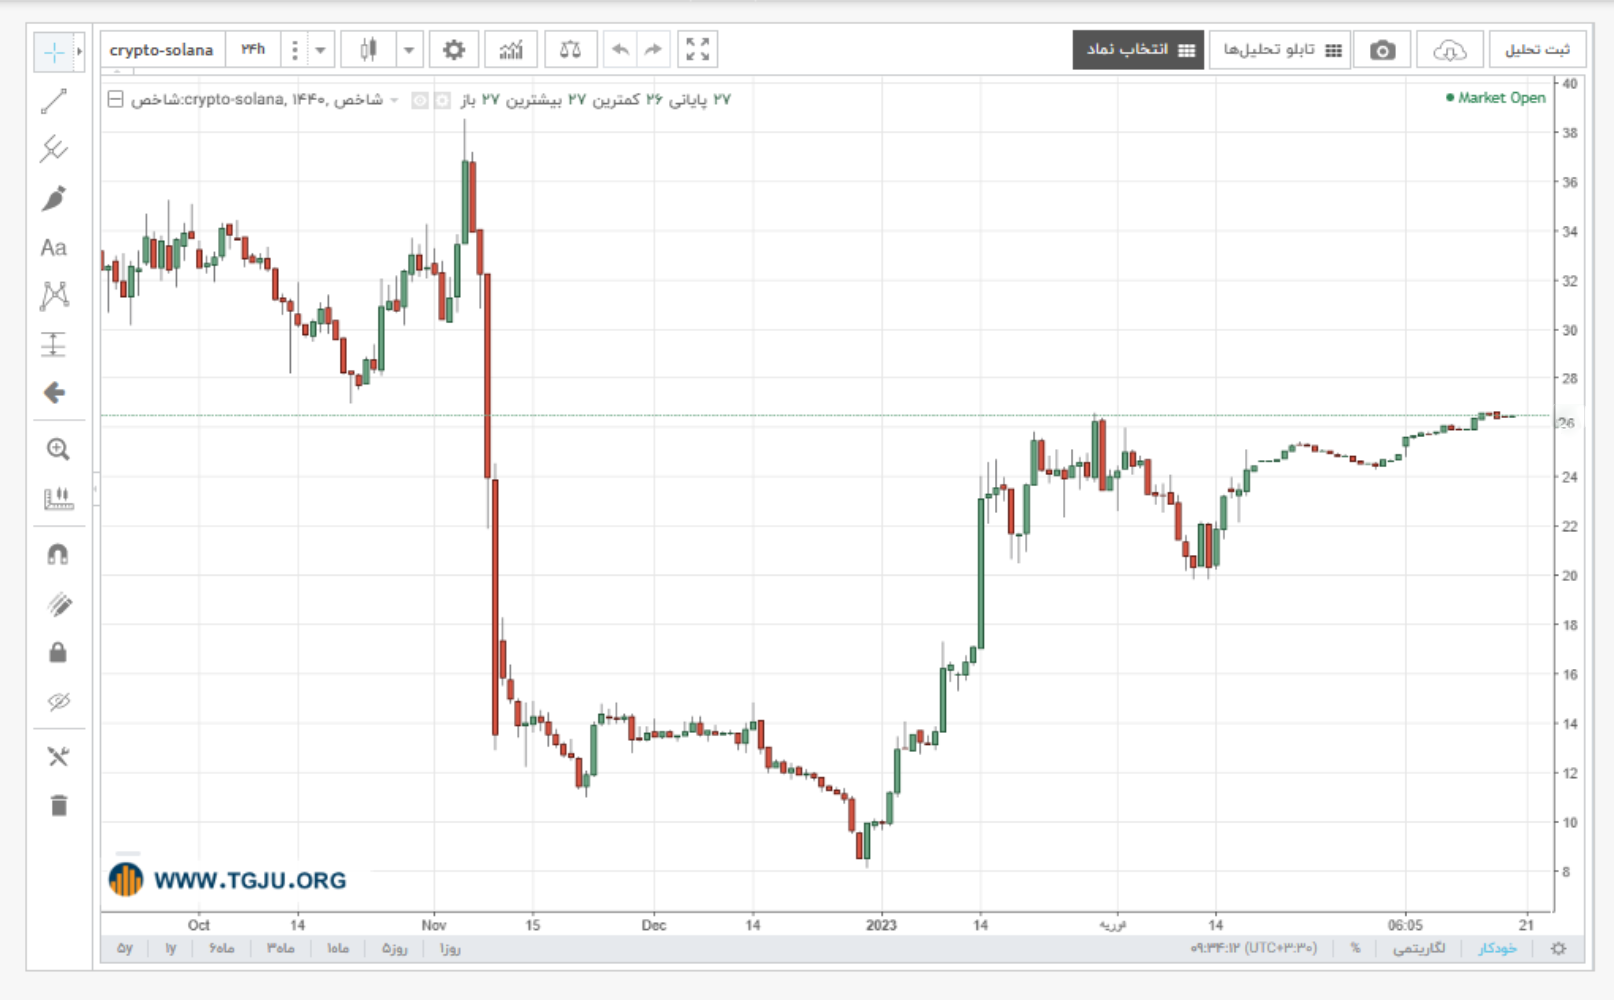Open the indicators menu icon
Viewport: 1614px width, 1000px height.
coord(511,50)
